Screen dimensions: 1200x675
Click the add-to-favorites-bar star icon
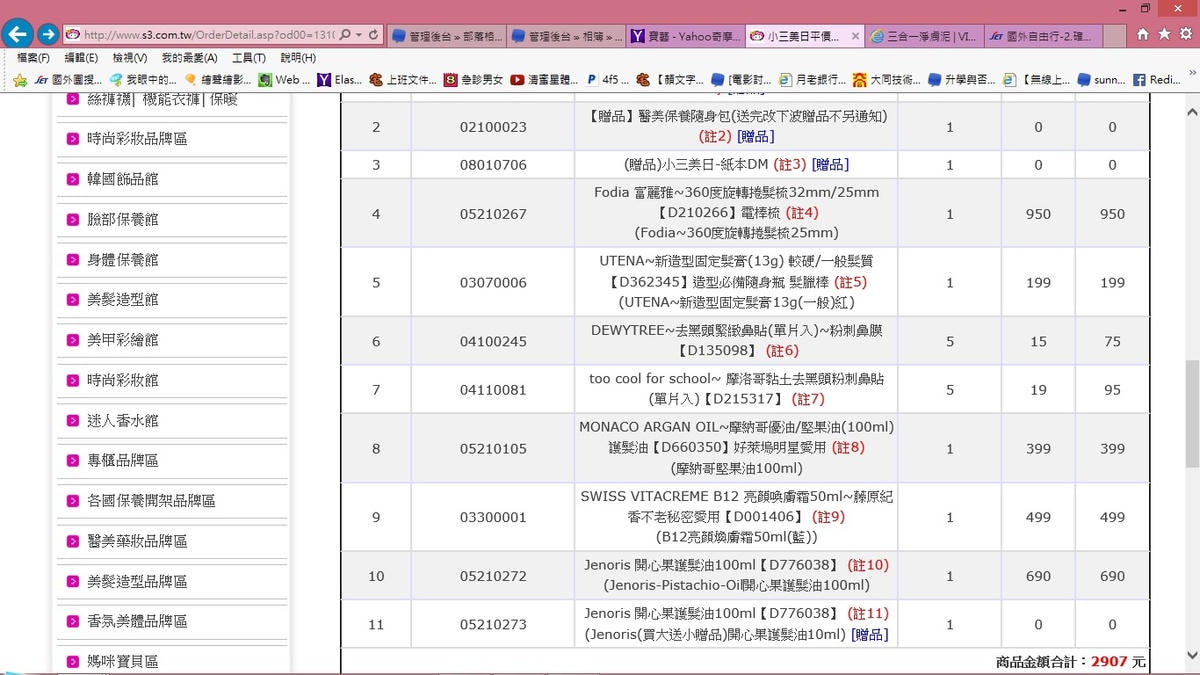coord(19,80)
